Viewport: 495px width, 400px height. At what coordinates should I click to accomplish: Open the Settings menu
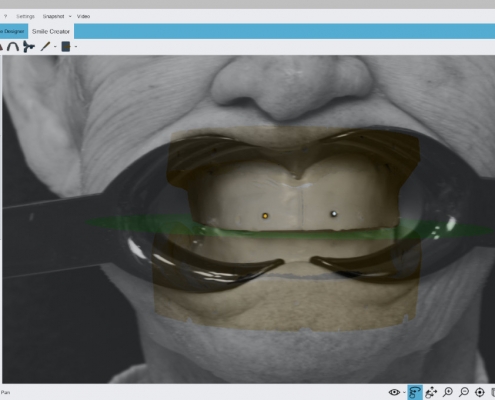click(25, 16)
